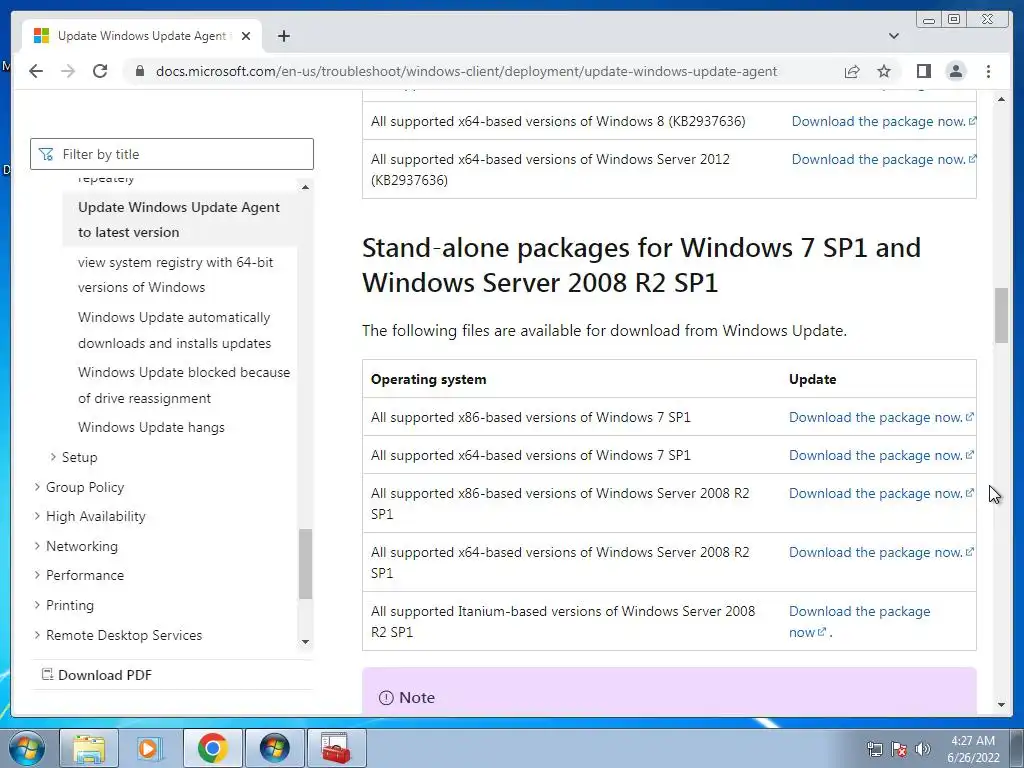Click the browser forward arrow
The image size is (1024, 768).
click(x=68, y=71)
